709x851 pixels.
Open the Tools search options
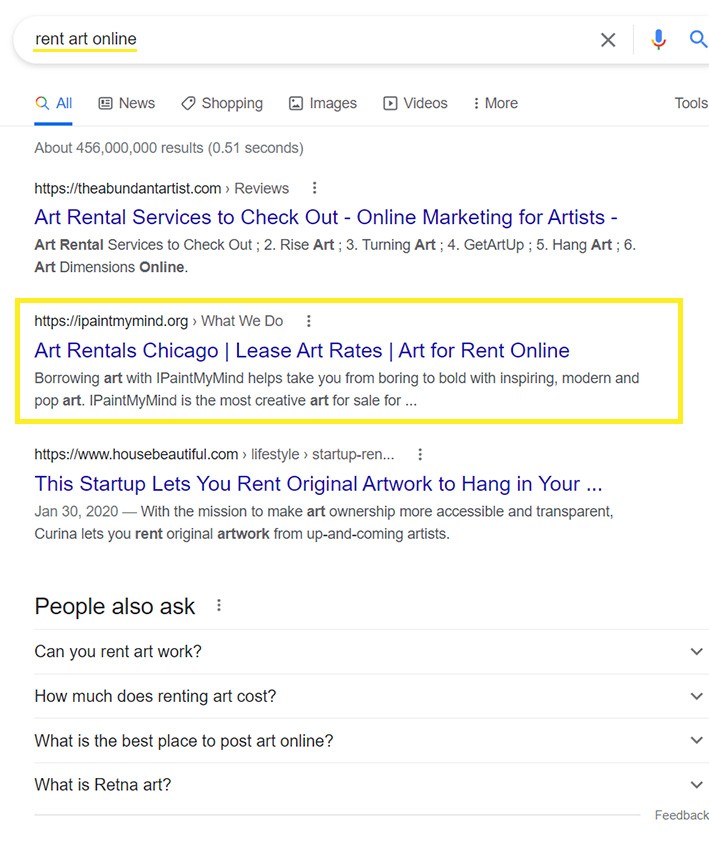(x=690, y=103)
